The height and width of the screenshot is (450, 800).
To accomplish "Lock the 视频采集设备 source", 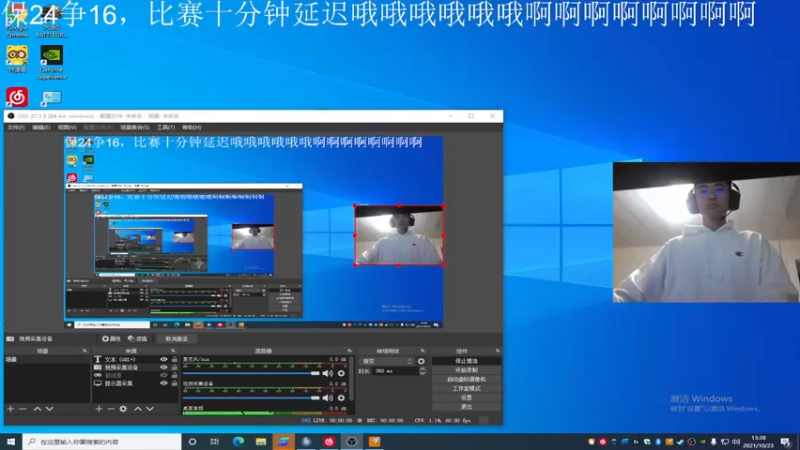I will [x=174, y=367].
